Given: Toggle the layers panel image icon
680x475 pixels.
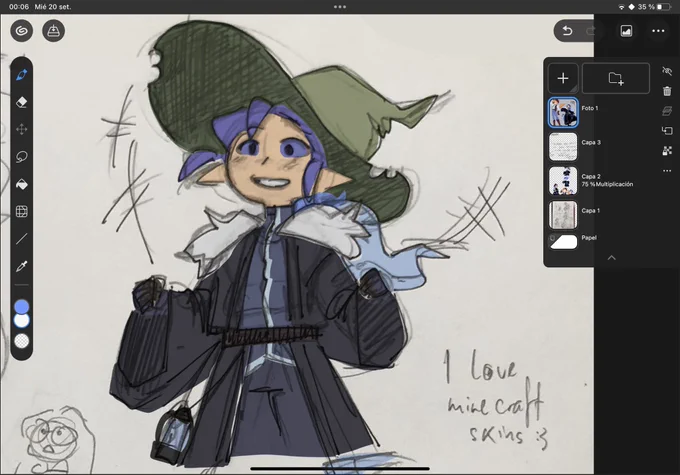Looking at the screenshot, I should point(626,31).
